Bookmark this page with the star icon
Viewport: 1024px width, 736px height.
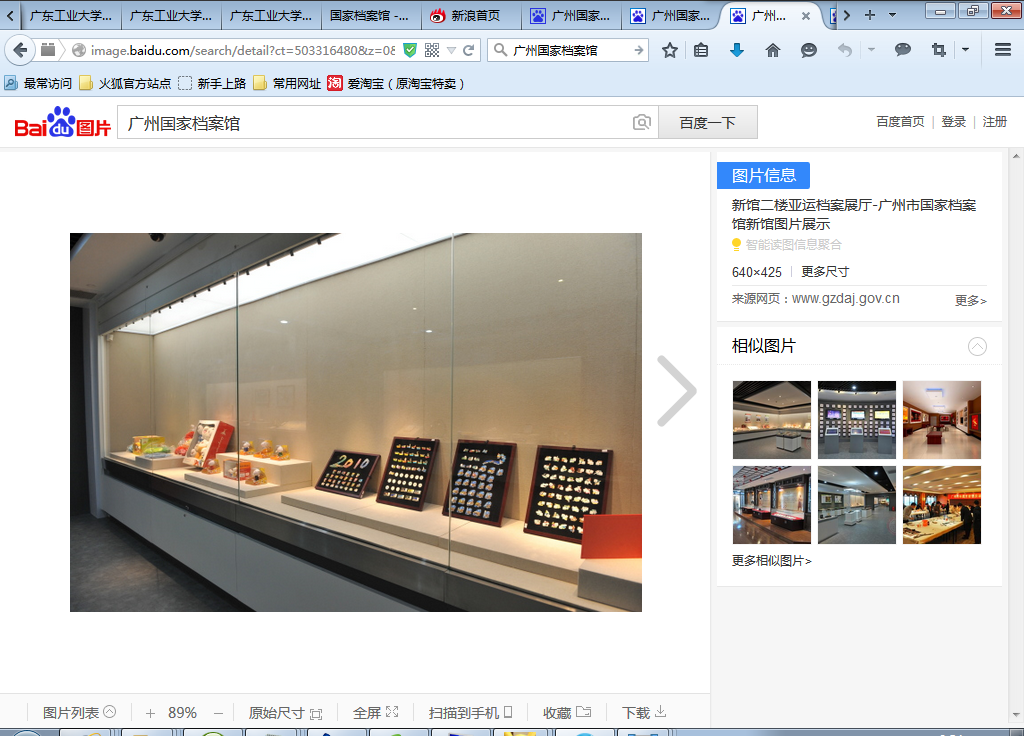coord(670,50)
